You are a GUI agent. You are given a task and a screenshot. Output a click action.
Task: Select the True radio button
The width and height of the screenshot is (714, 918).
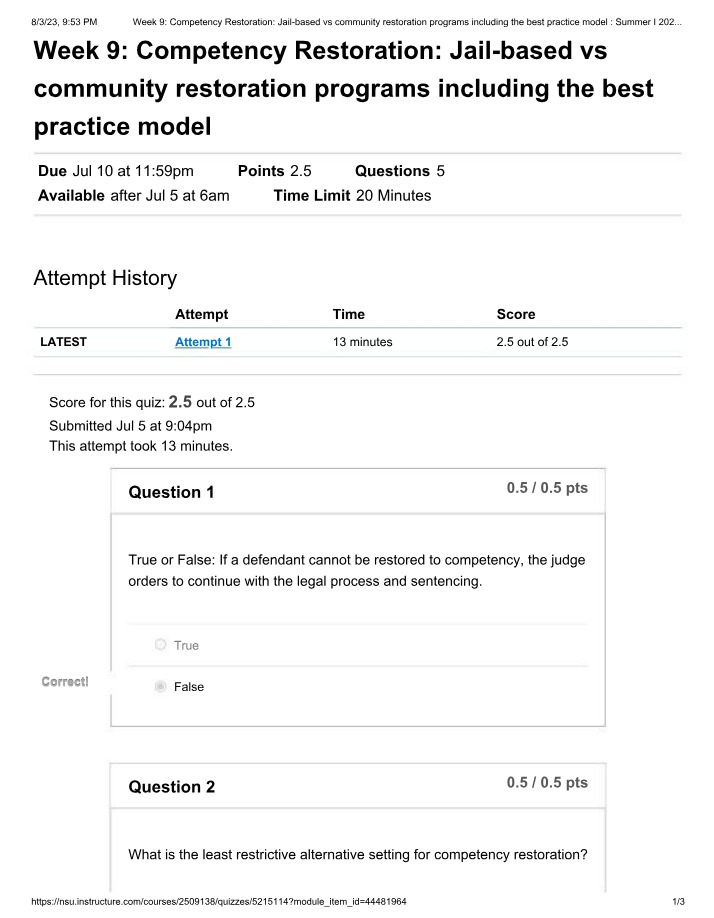[x=160, y=645]
